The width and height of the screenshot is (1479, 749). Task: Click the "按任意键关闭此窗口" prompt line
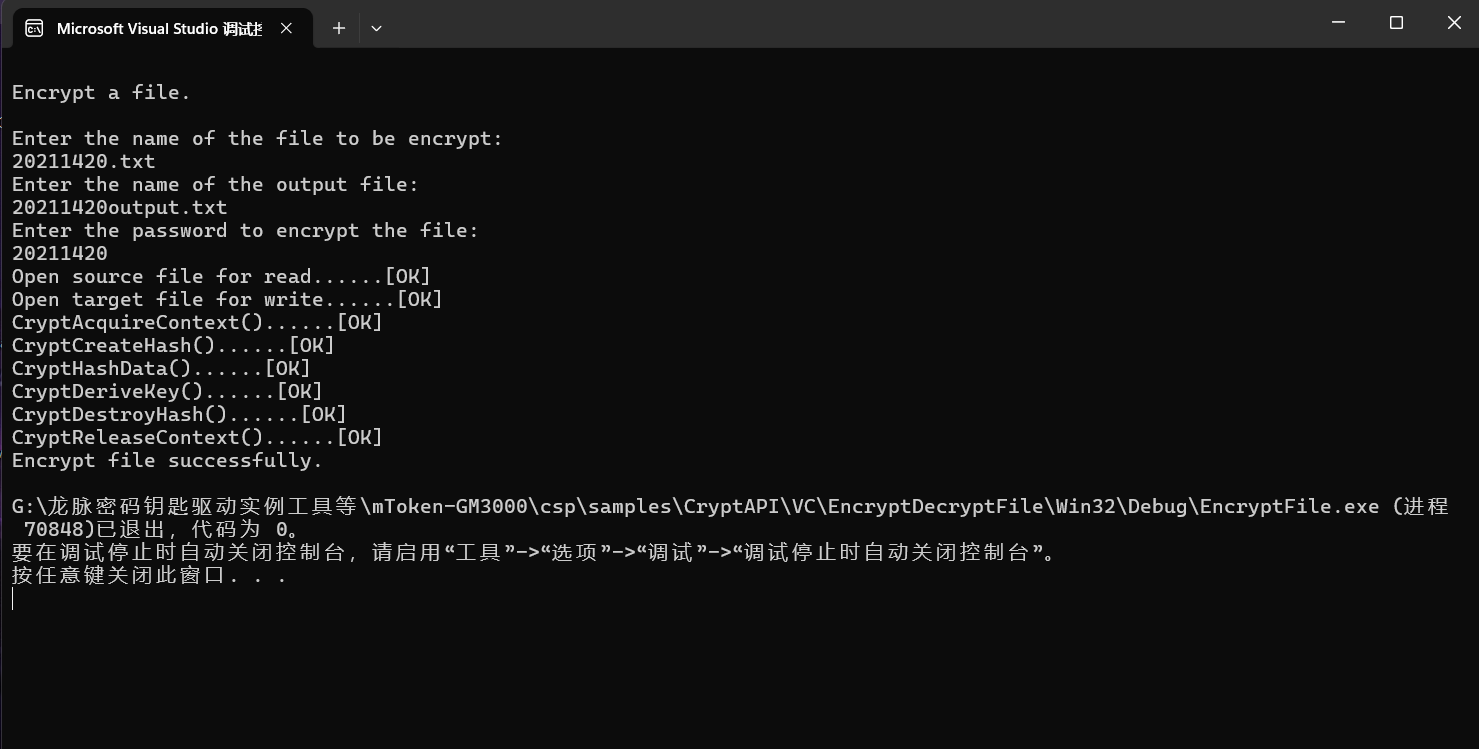coord(149,576)
